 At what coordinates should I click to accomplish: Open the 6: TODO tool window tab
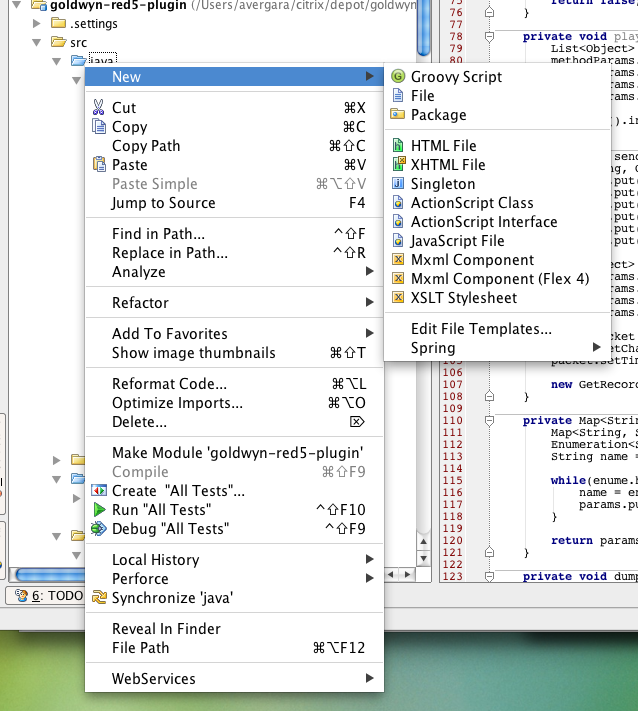pyautogui.click(x=48, y=595)
